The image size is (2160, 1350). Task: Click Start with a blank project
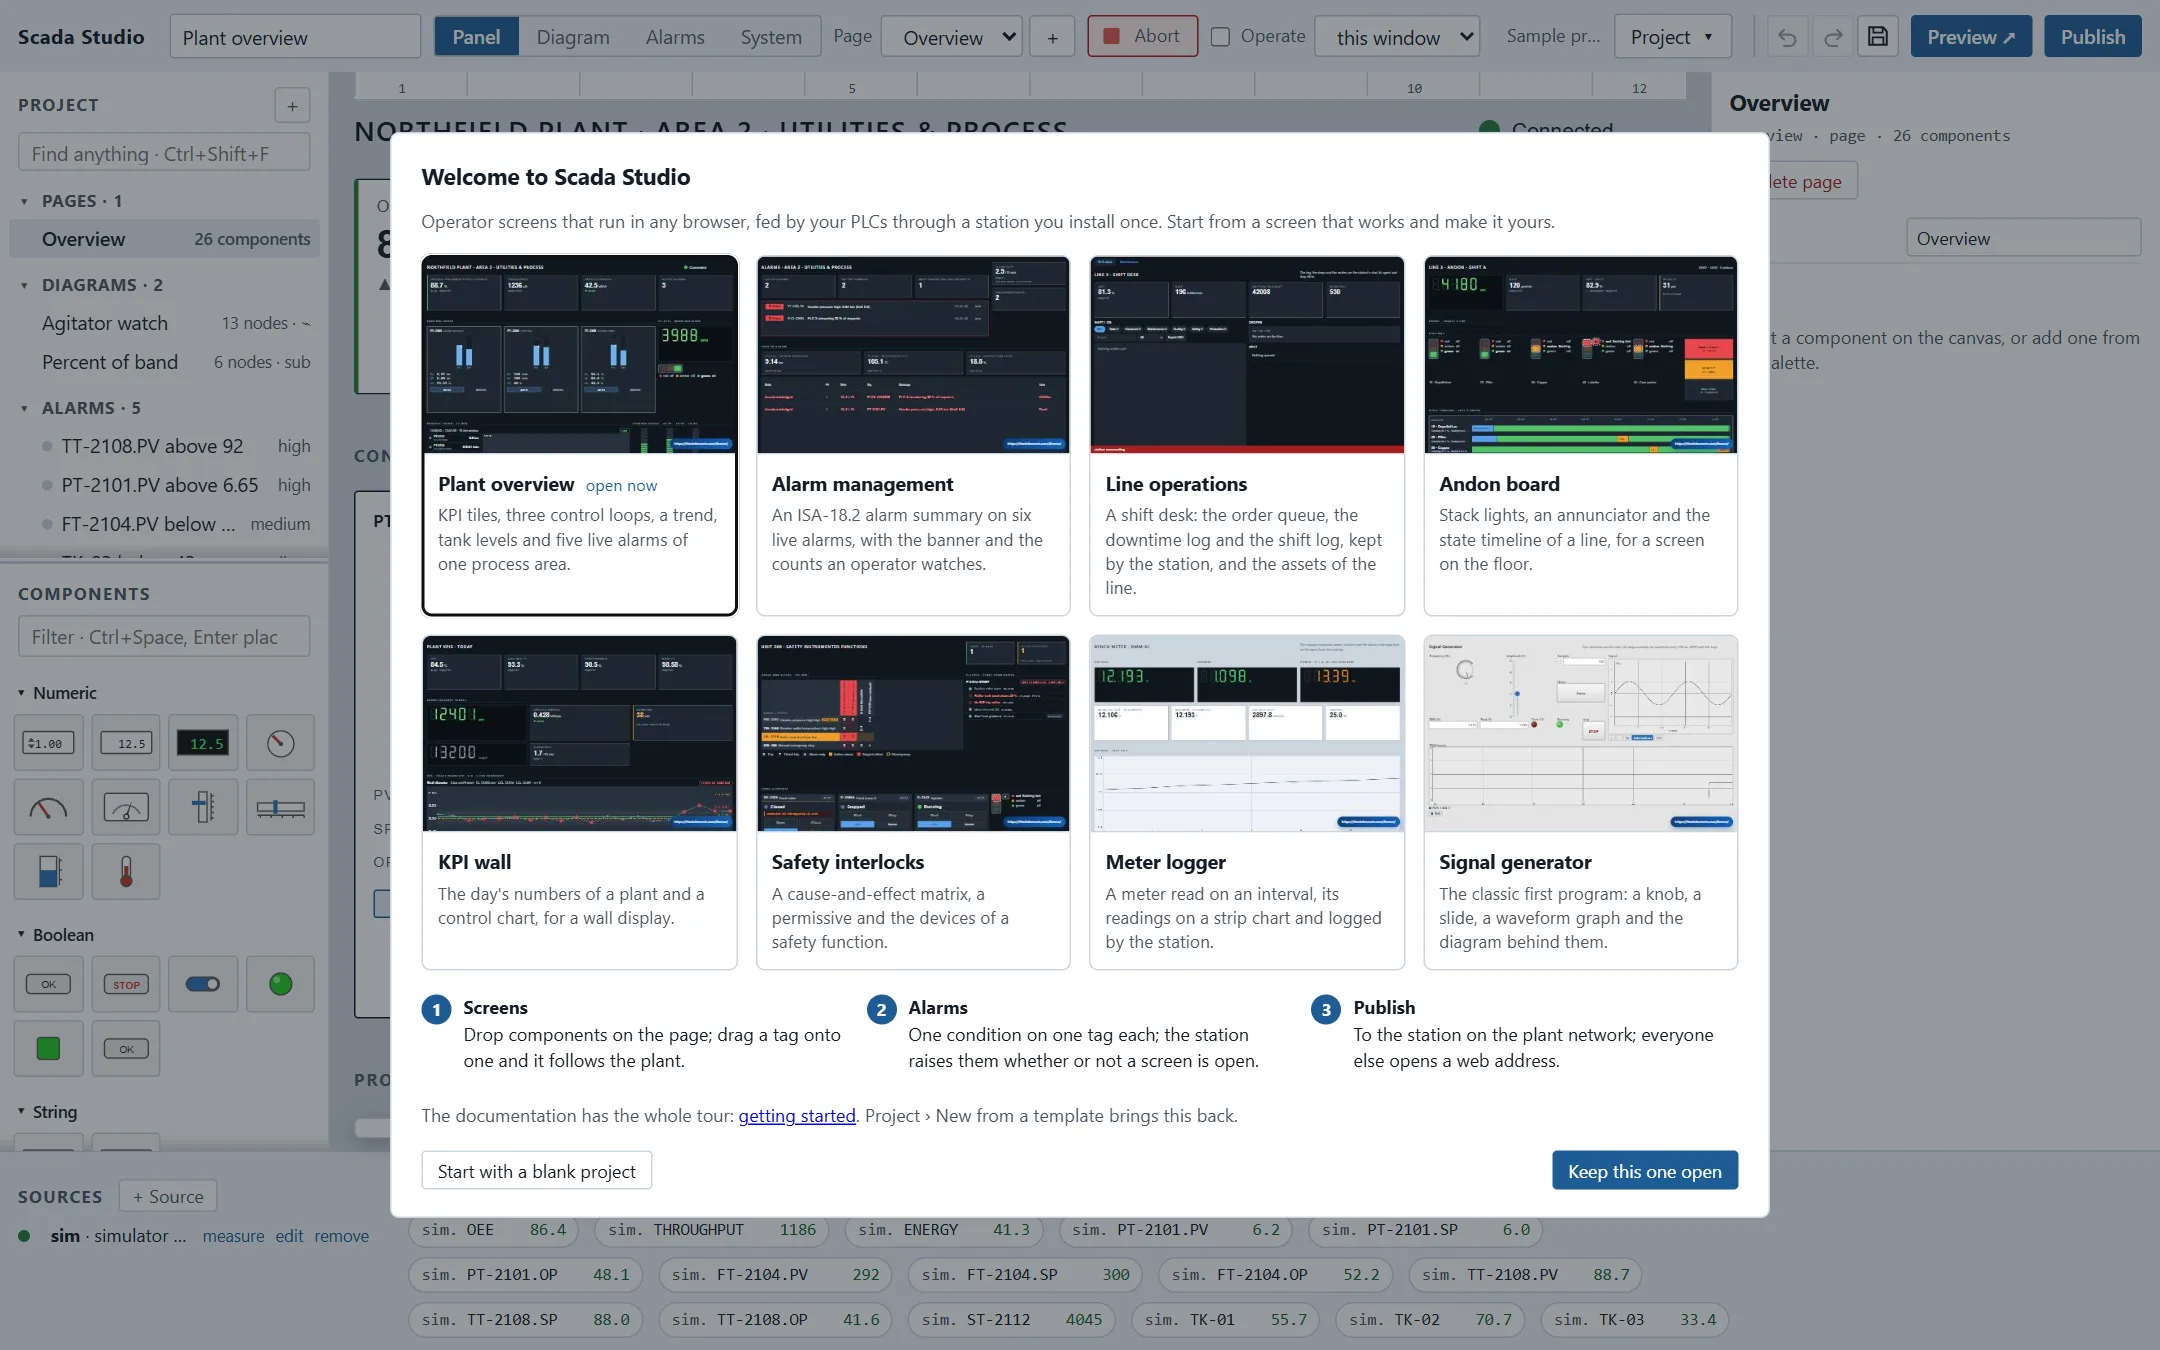point(536,1171)
